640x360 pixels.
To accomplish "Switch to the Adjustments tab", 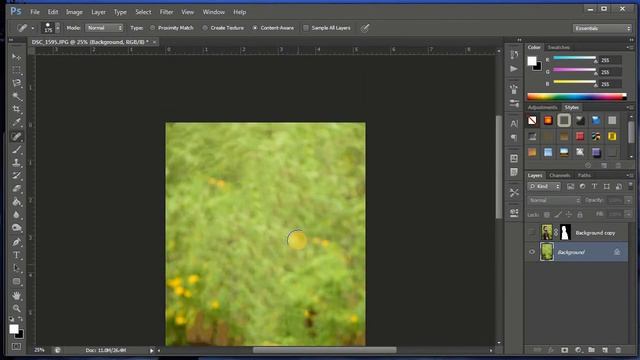I will tap(542, 107).
